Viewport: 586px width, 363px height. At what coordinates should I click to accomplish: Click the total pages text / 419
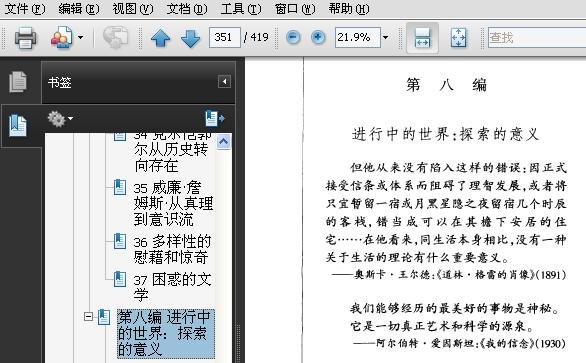coord(256,37)
